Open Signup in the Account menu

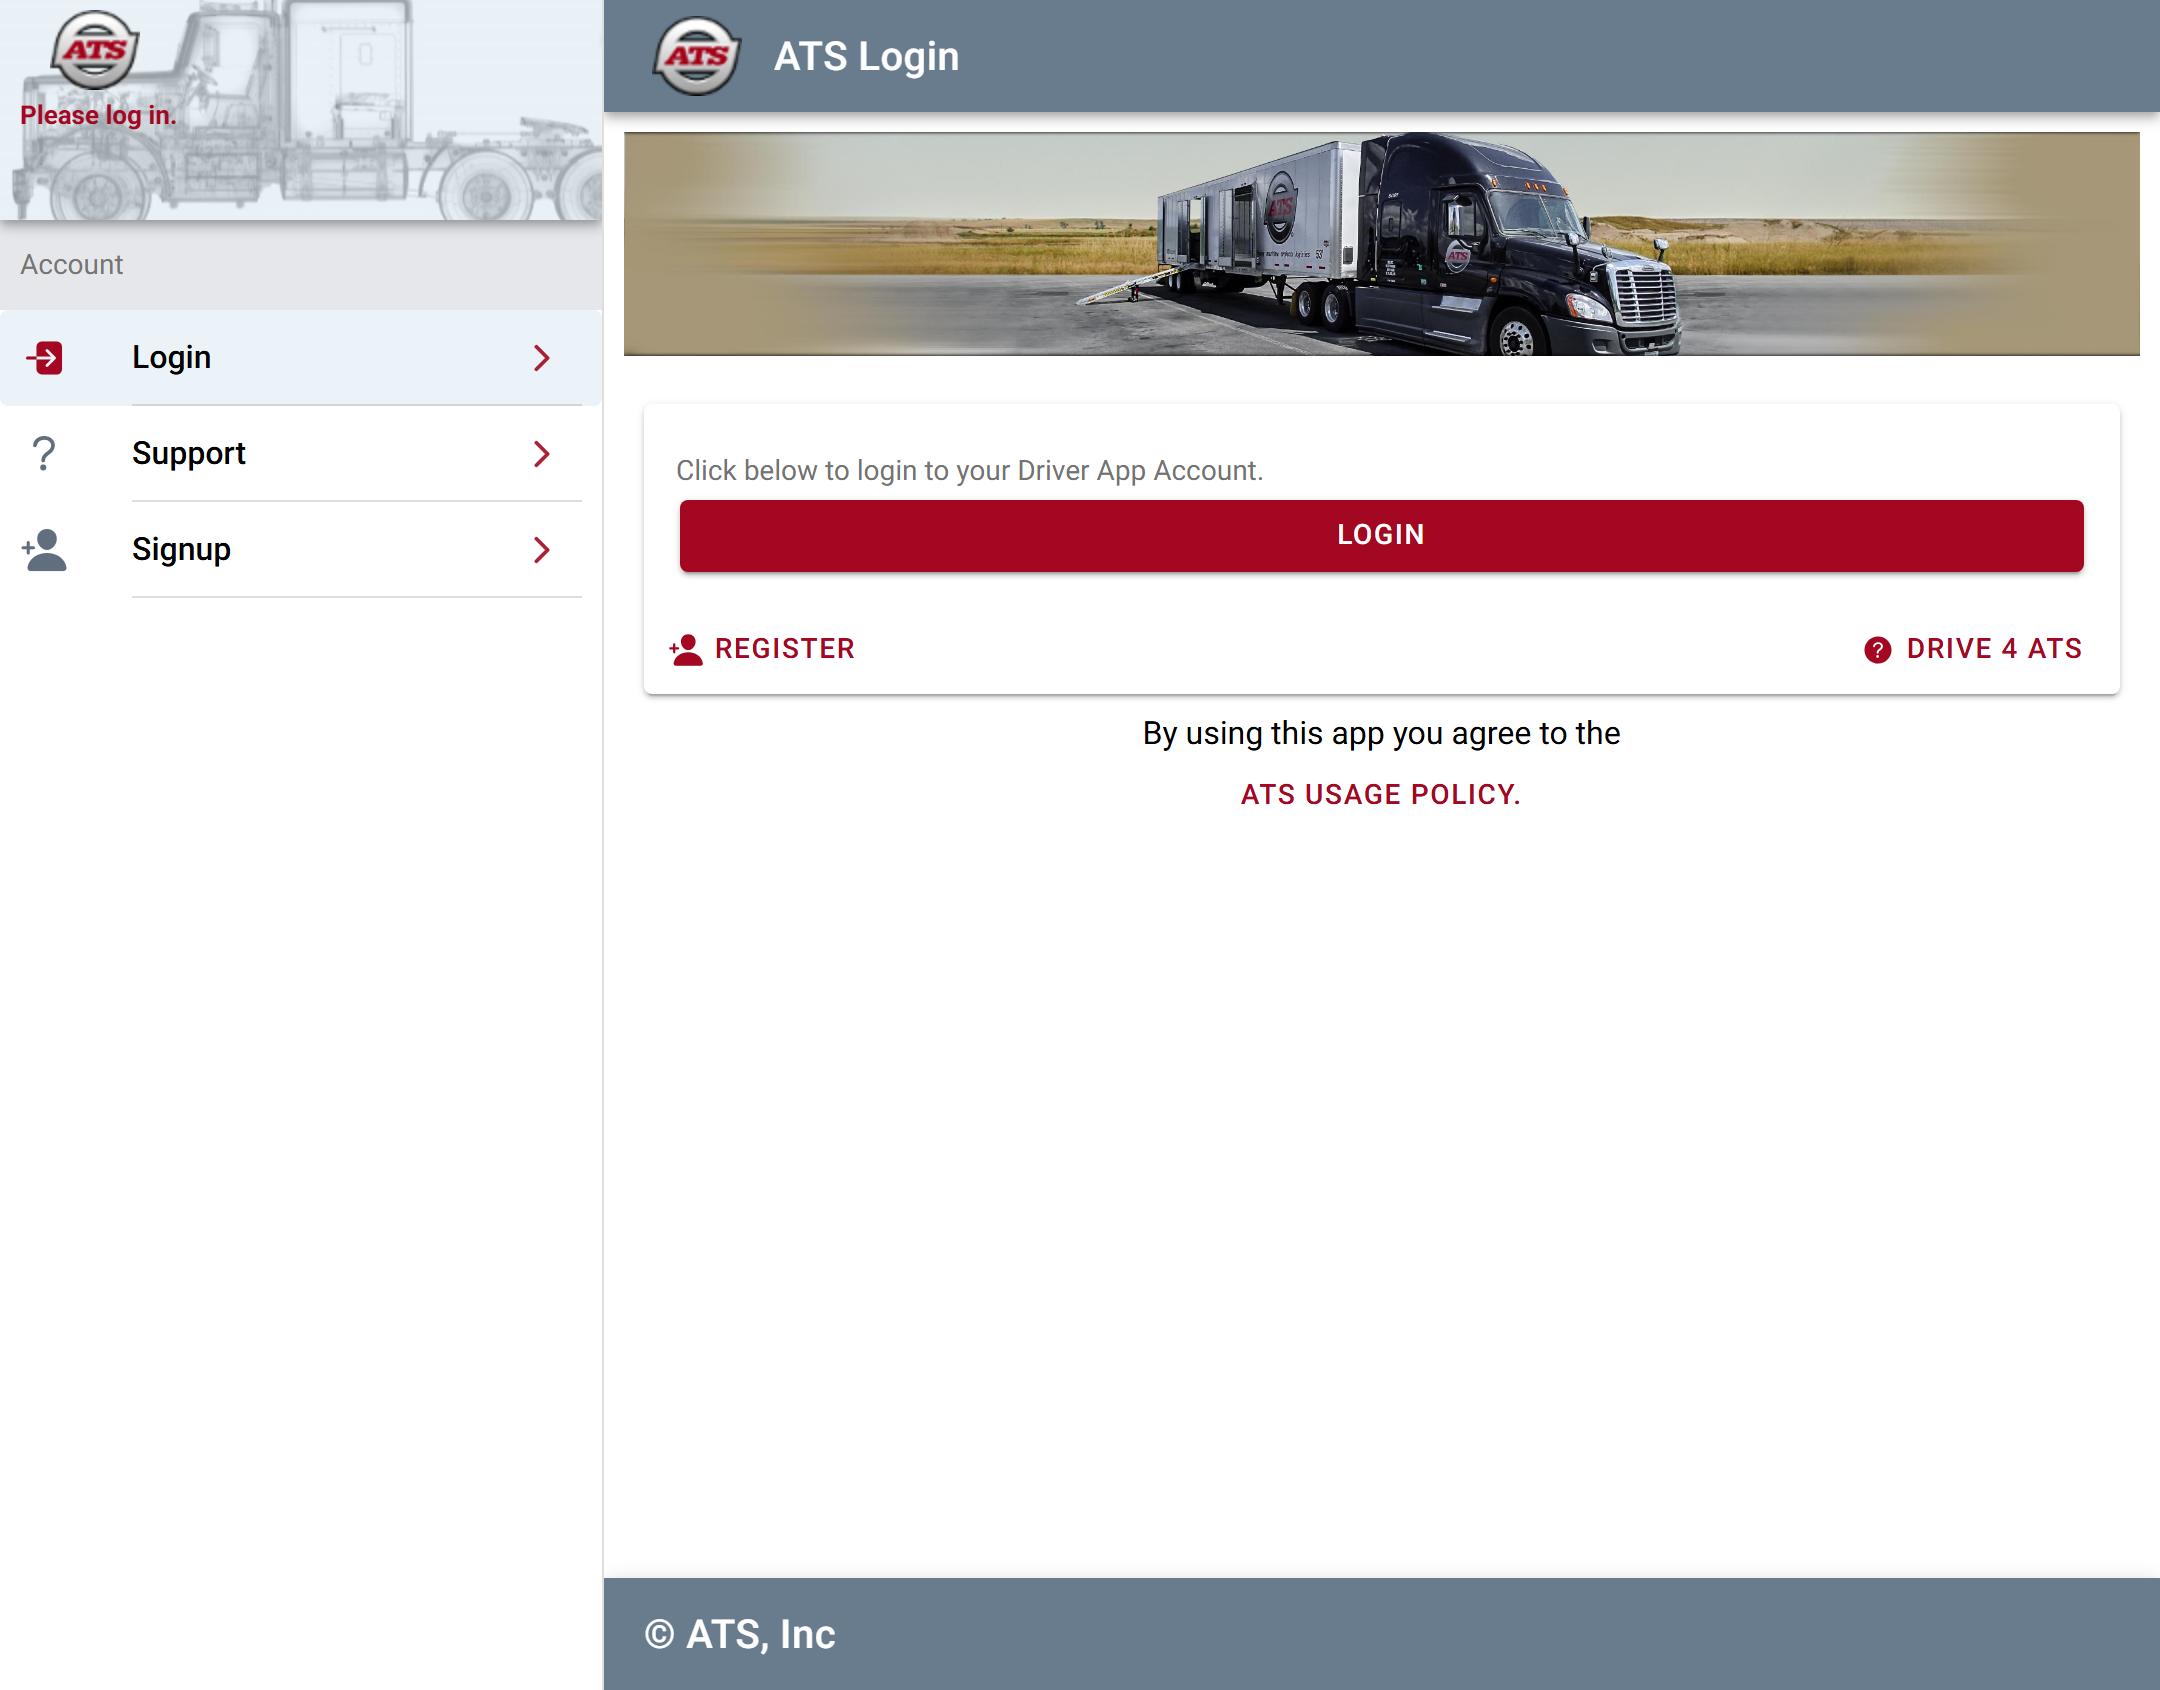301,550
